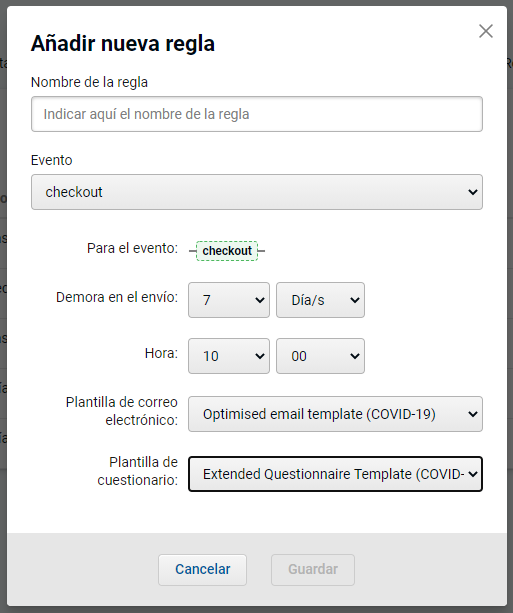Focus the Nombre de la regla input field
The height and width of the screenshot is (613, 513).
click(257, 114)
